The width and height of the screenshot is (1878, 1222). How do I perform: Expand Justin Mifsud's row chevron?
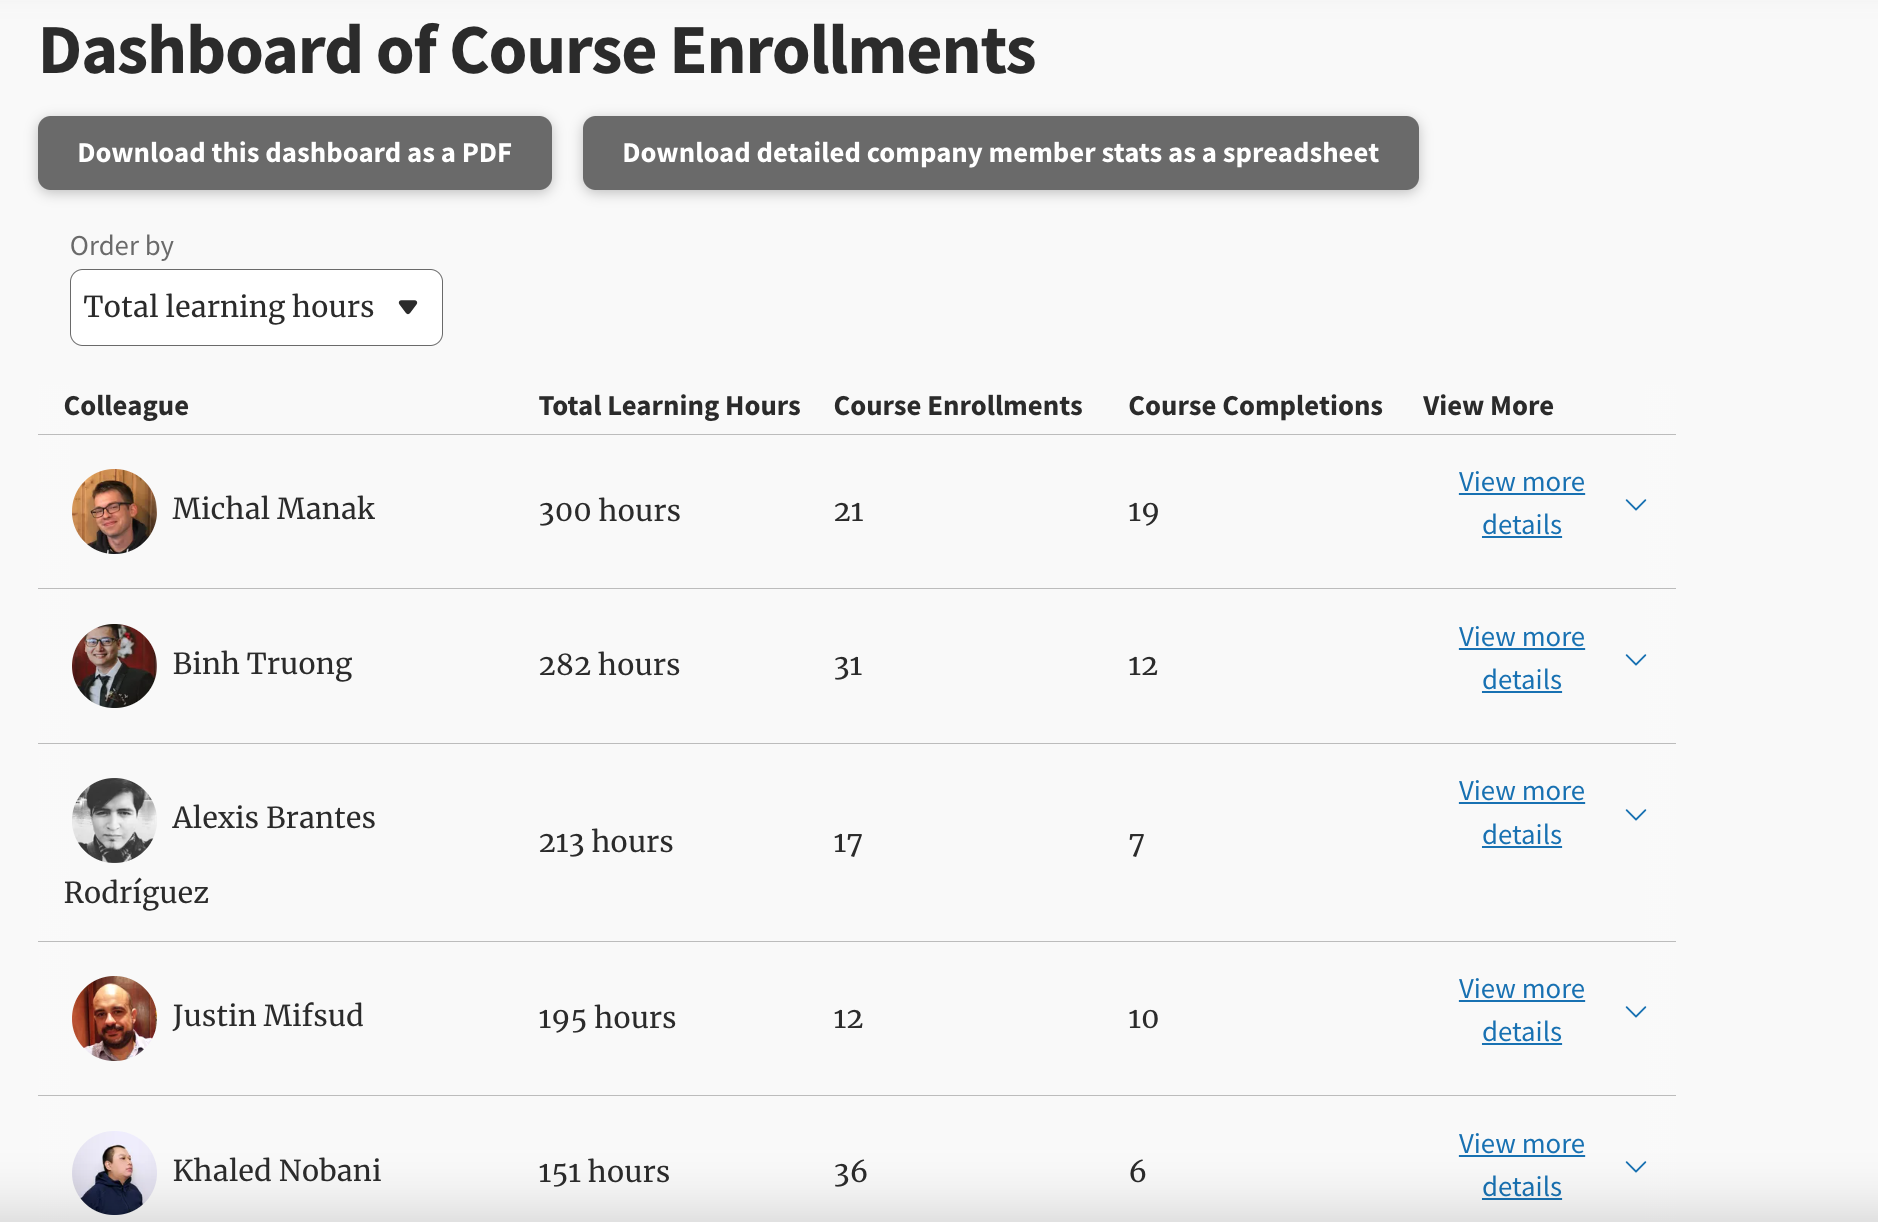pyautogui.click(x=1636, y=1012)
